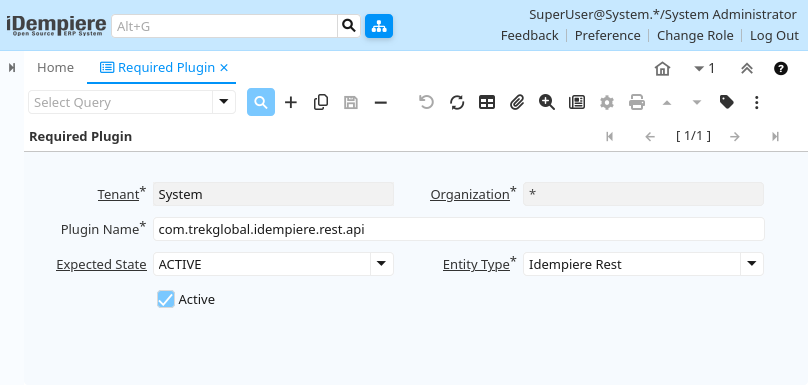The width and height of the screenshot is (808, 385).
Task: Open the Expected State ACTIVE dropdown arrow
Action: click(x=381, y=264)
